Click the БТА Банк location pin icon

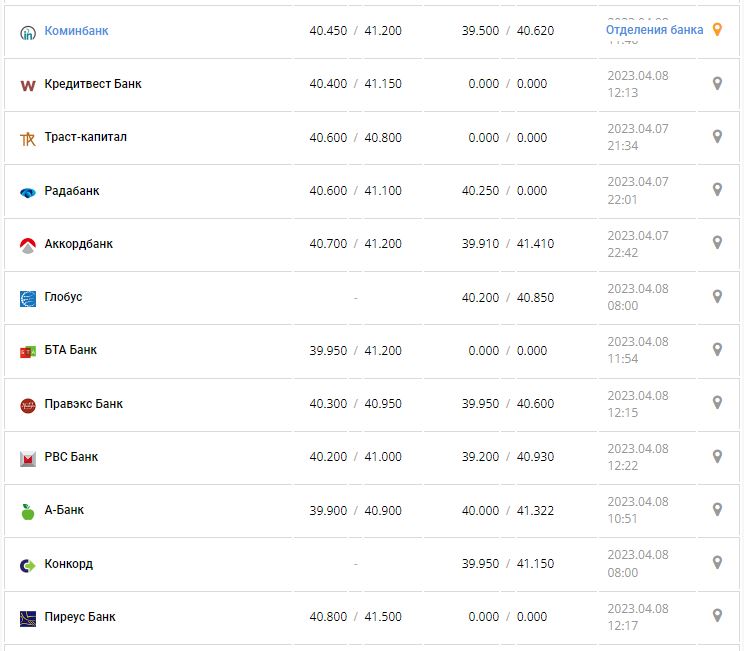717,350
